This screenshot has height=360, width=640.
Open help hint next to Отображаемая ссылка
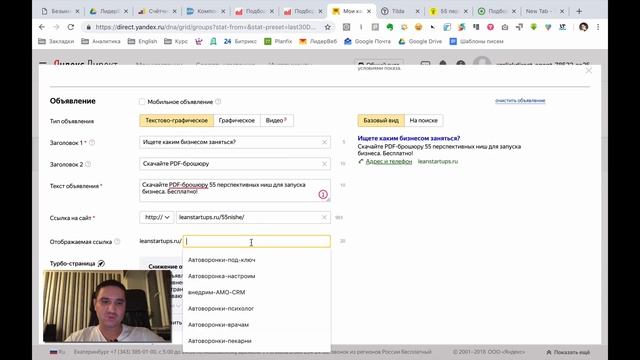click(x=117, y=242)
